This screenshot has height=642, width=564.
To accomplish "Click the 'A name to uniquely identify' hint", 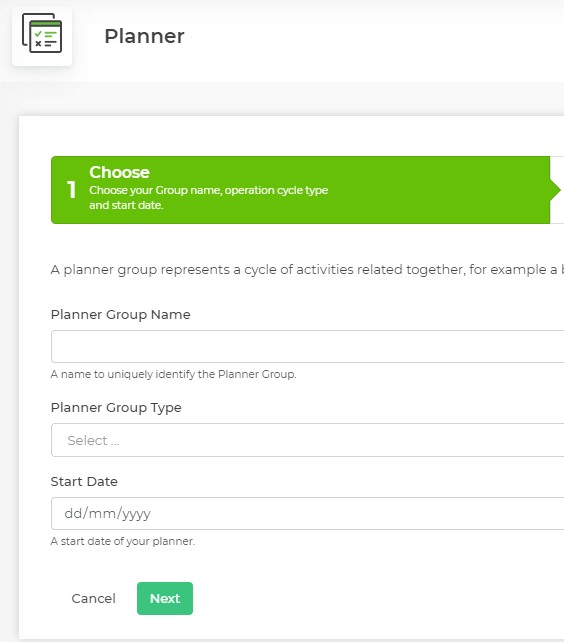I will pyautogui.click(x=173, y=374).
